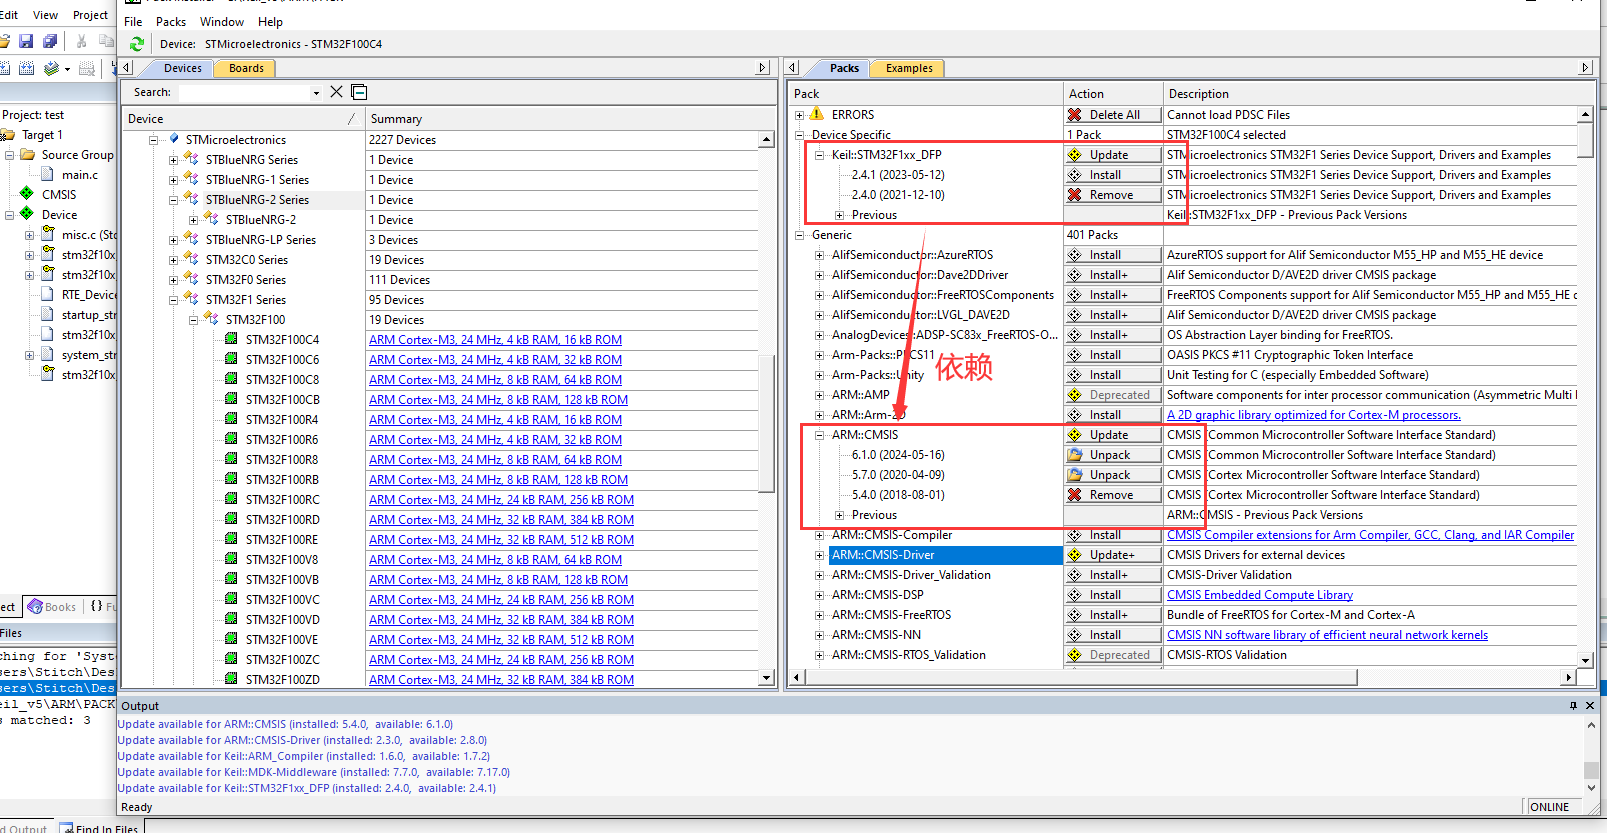This screenshot has height=833, width=1607.
Task: Select the Devices tab
Action: [183, 68]
